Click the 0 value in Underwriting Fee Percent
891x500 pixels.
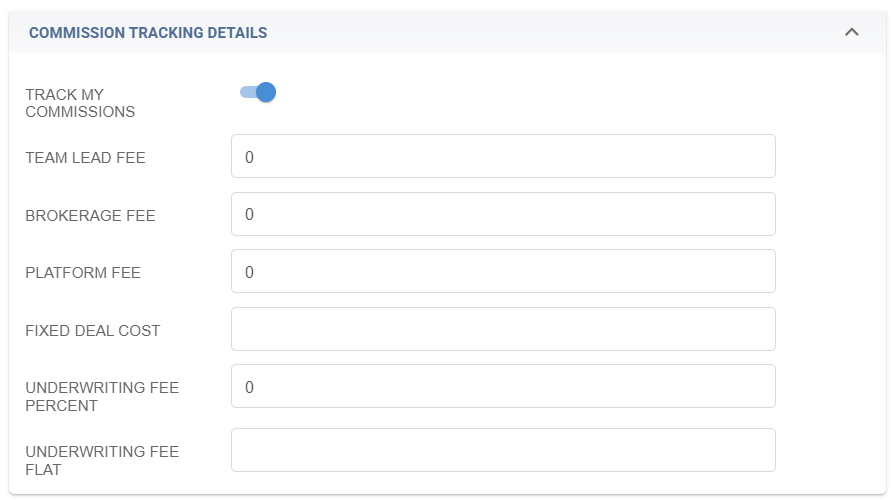tap(250, 387)
